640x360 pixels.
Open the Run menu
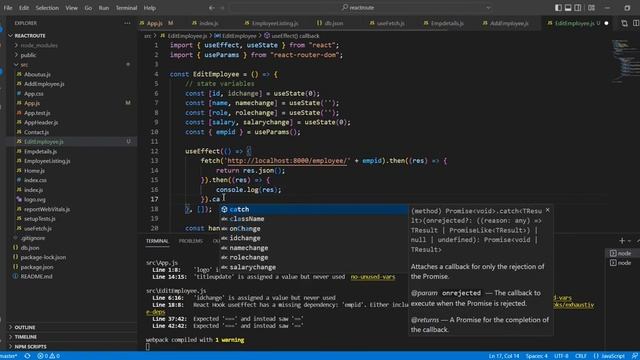coord(104,8)
